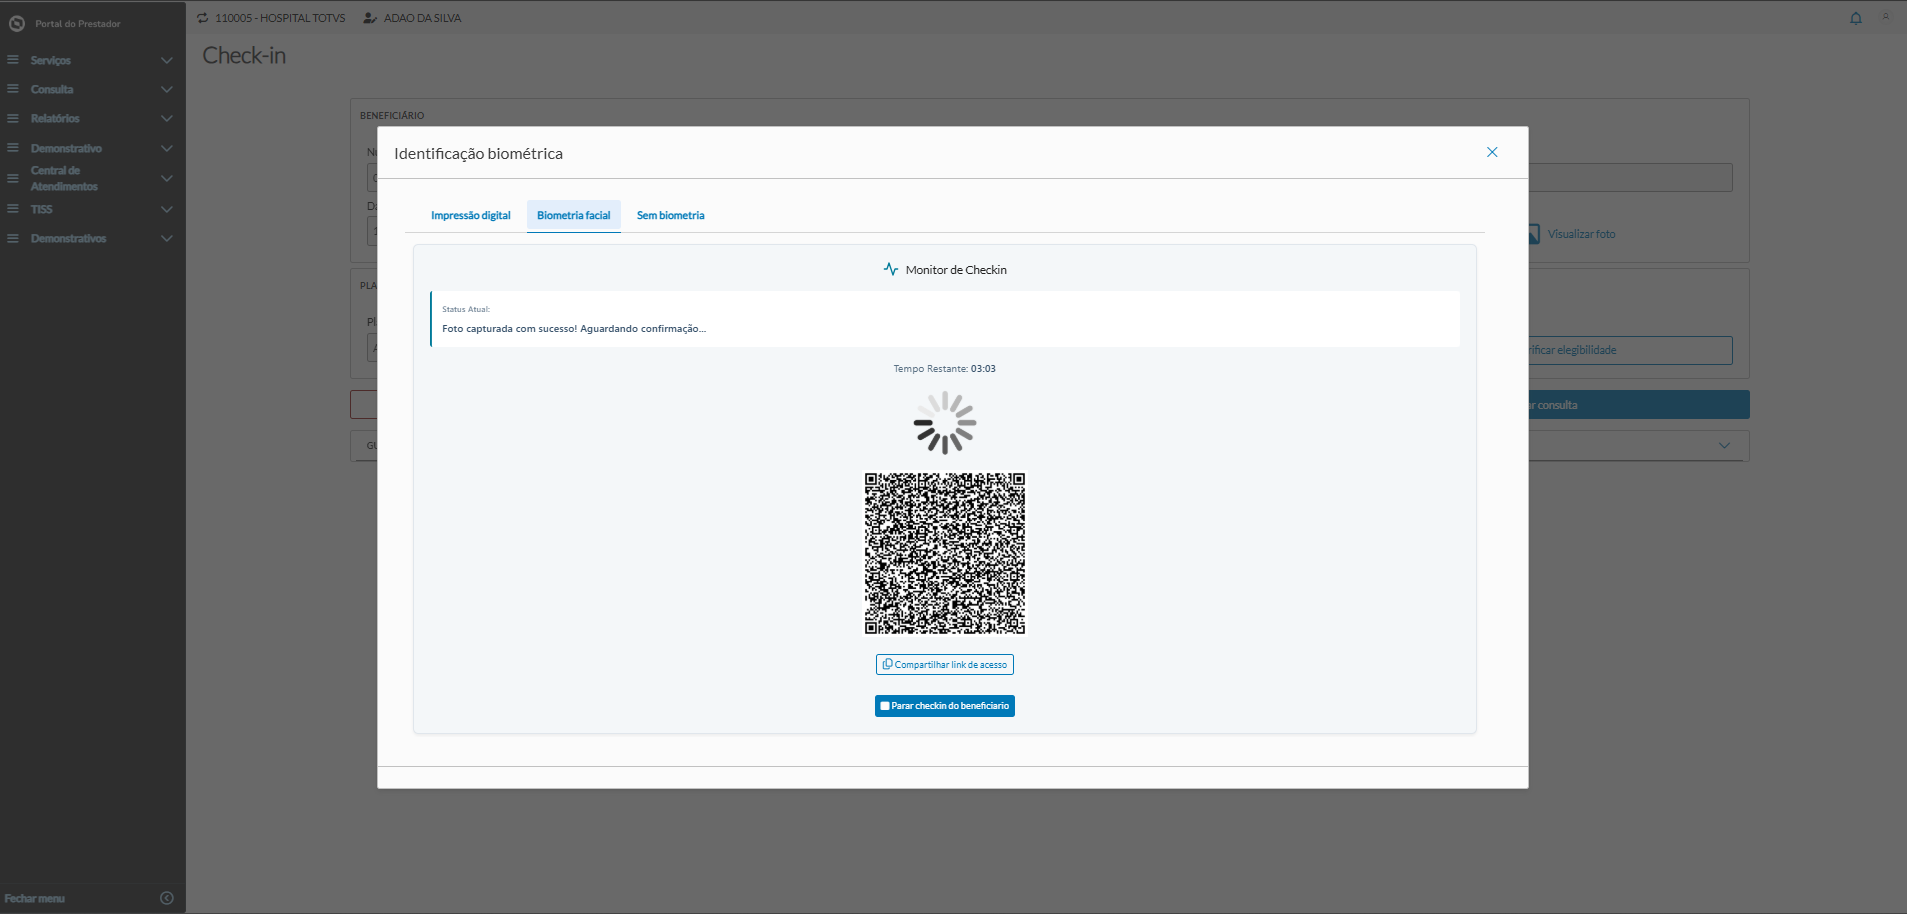
Task: Click the Fechar menu label
Action: coord(35,899)
